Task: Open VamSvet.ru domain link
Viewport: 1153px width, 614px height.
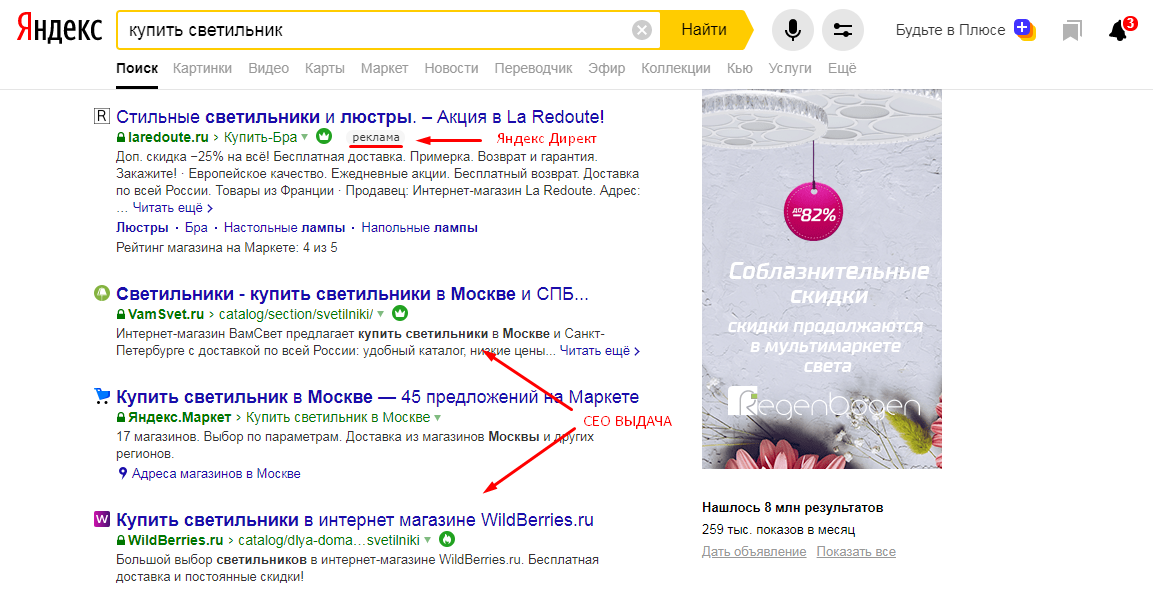Action: [166, 315]
